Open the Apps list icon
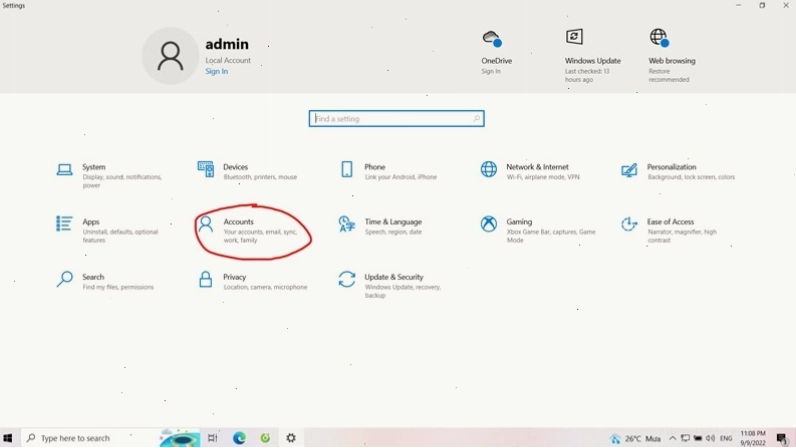This screenshot has height=448, width=796. [x=64, y=223]
